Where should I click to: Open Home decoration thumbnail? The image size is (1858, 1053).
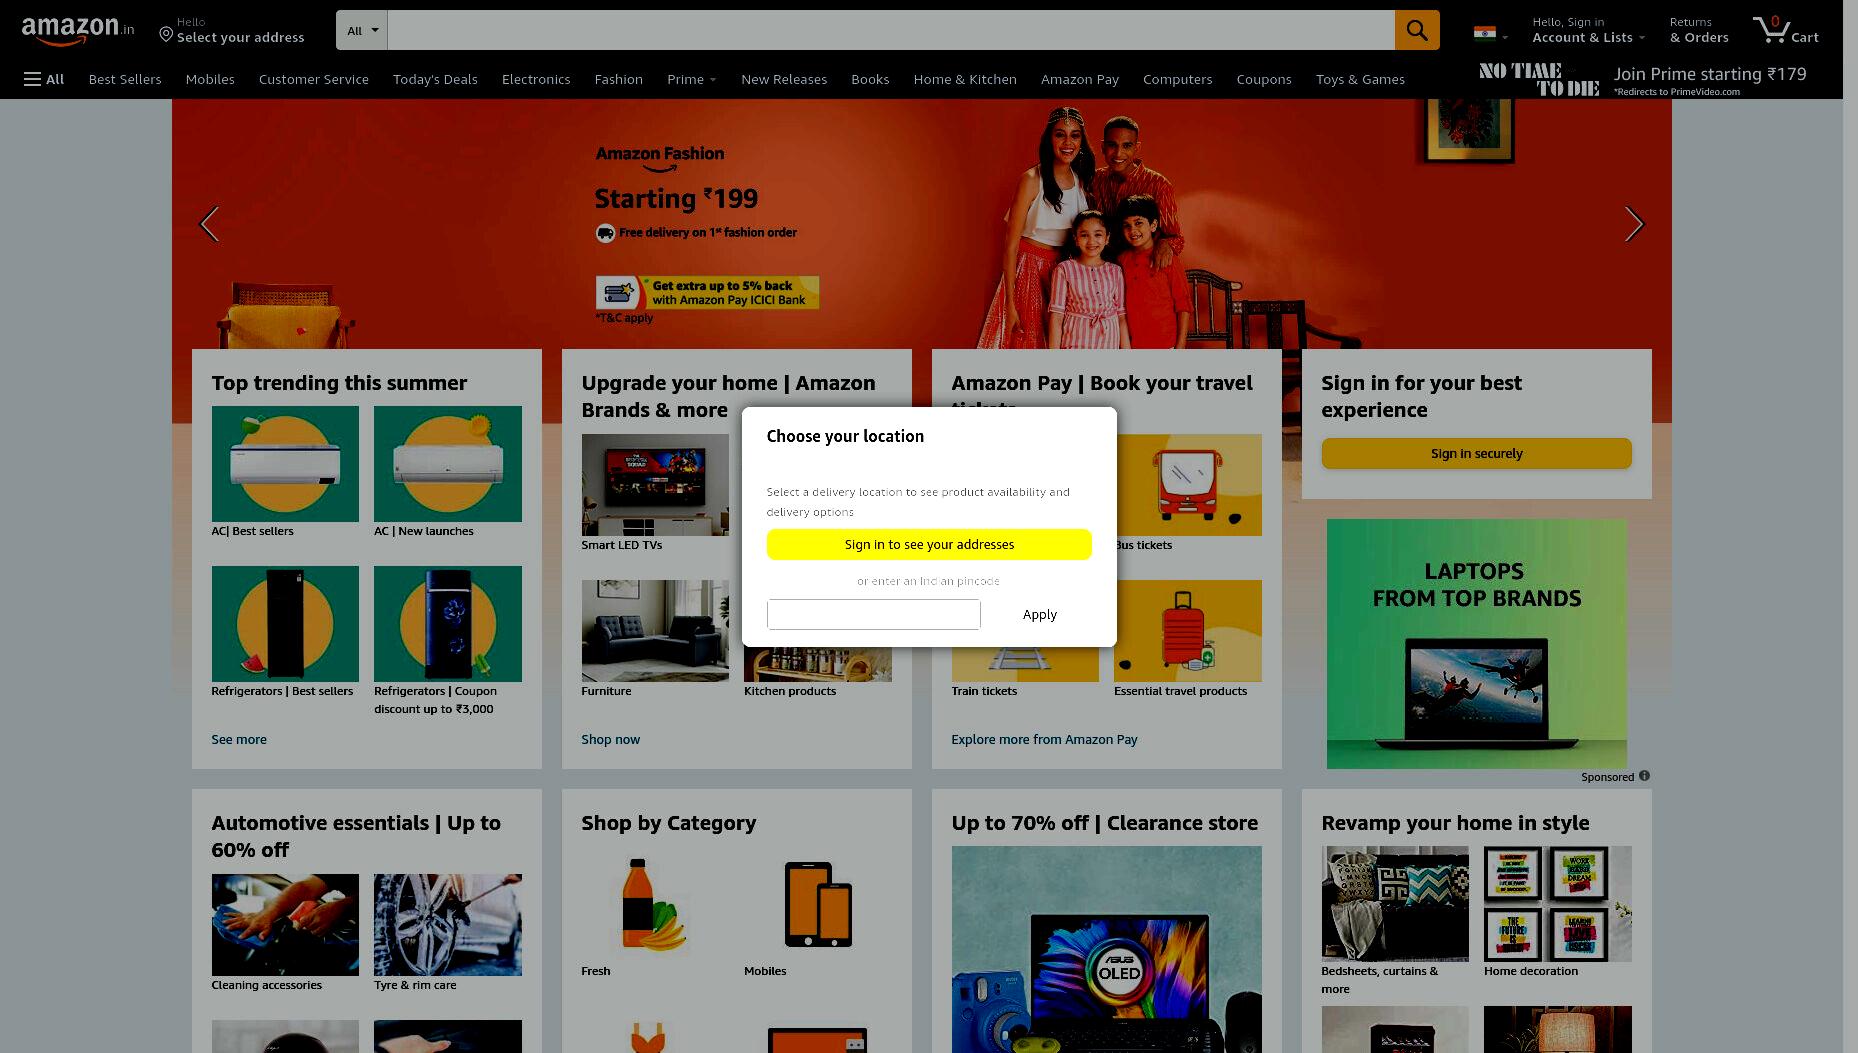pos(1558,904)
